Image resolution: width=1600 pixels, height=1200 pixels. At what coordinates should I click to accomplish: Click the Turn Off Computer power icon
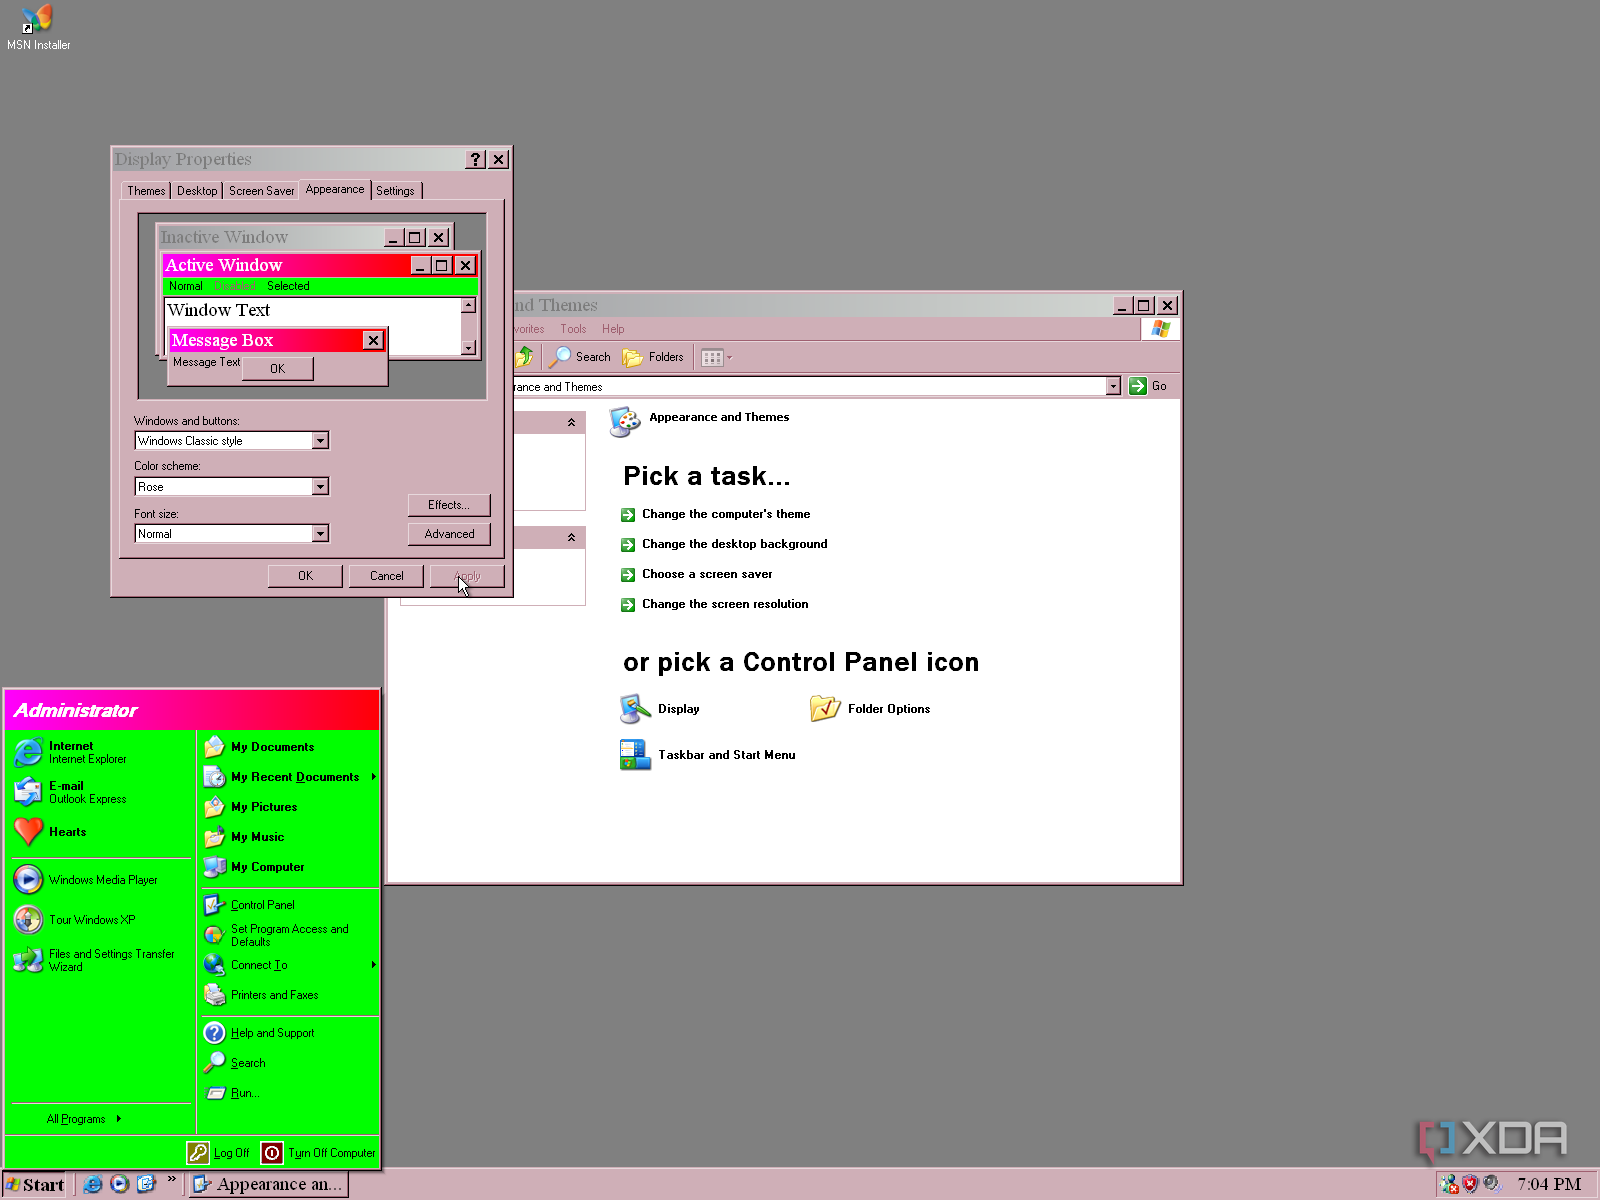coord(272,1153)
